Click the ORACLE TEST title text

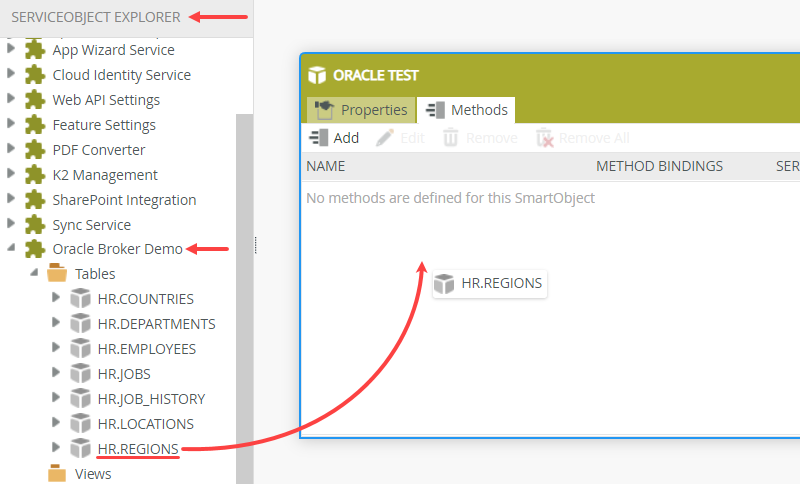pyautogui.click(x=376, y=75)
